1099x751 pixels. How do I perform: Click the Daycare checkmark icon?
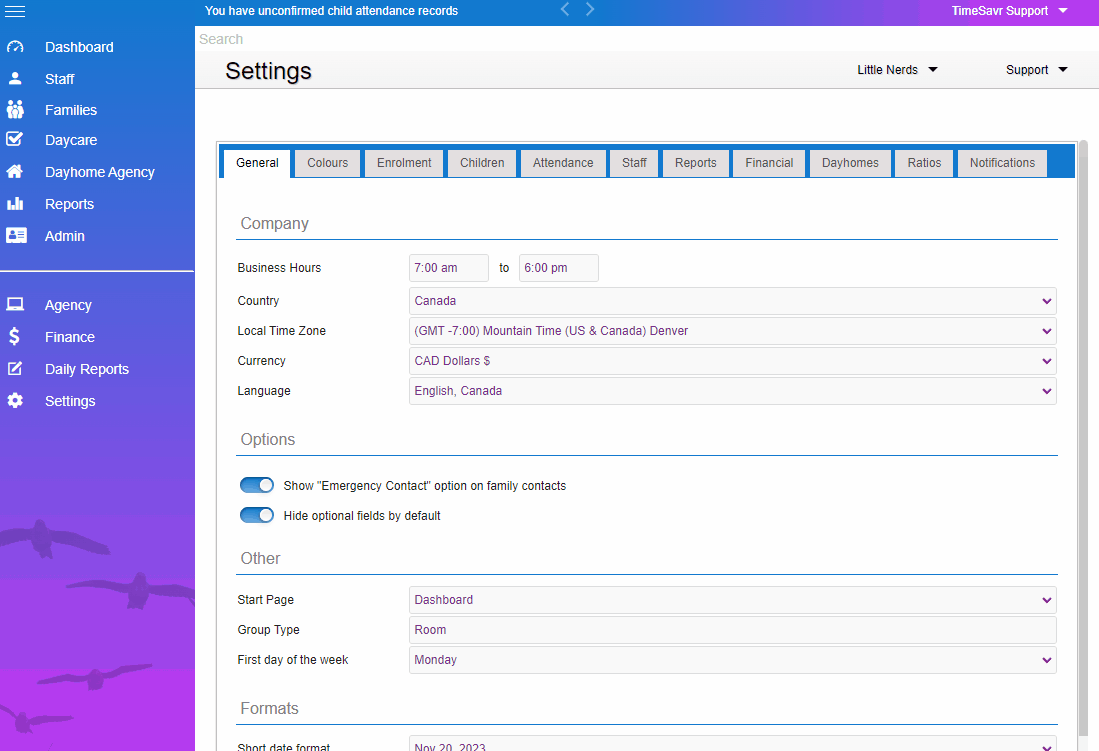pyautogui.click(x=15, y=140)
